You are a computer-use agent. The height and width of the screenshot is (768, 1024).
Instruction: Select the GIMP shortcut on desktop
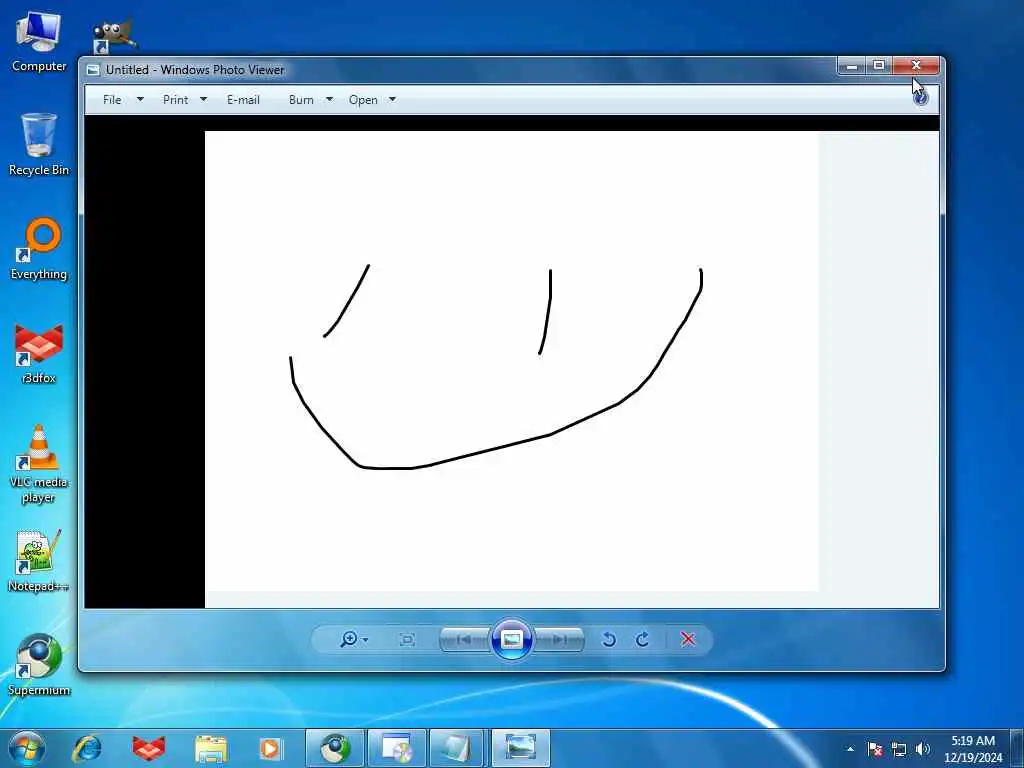point(114,36)
